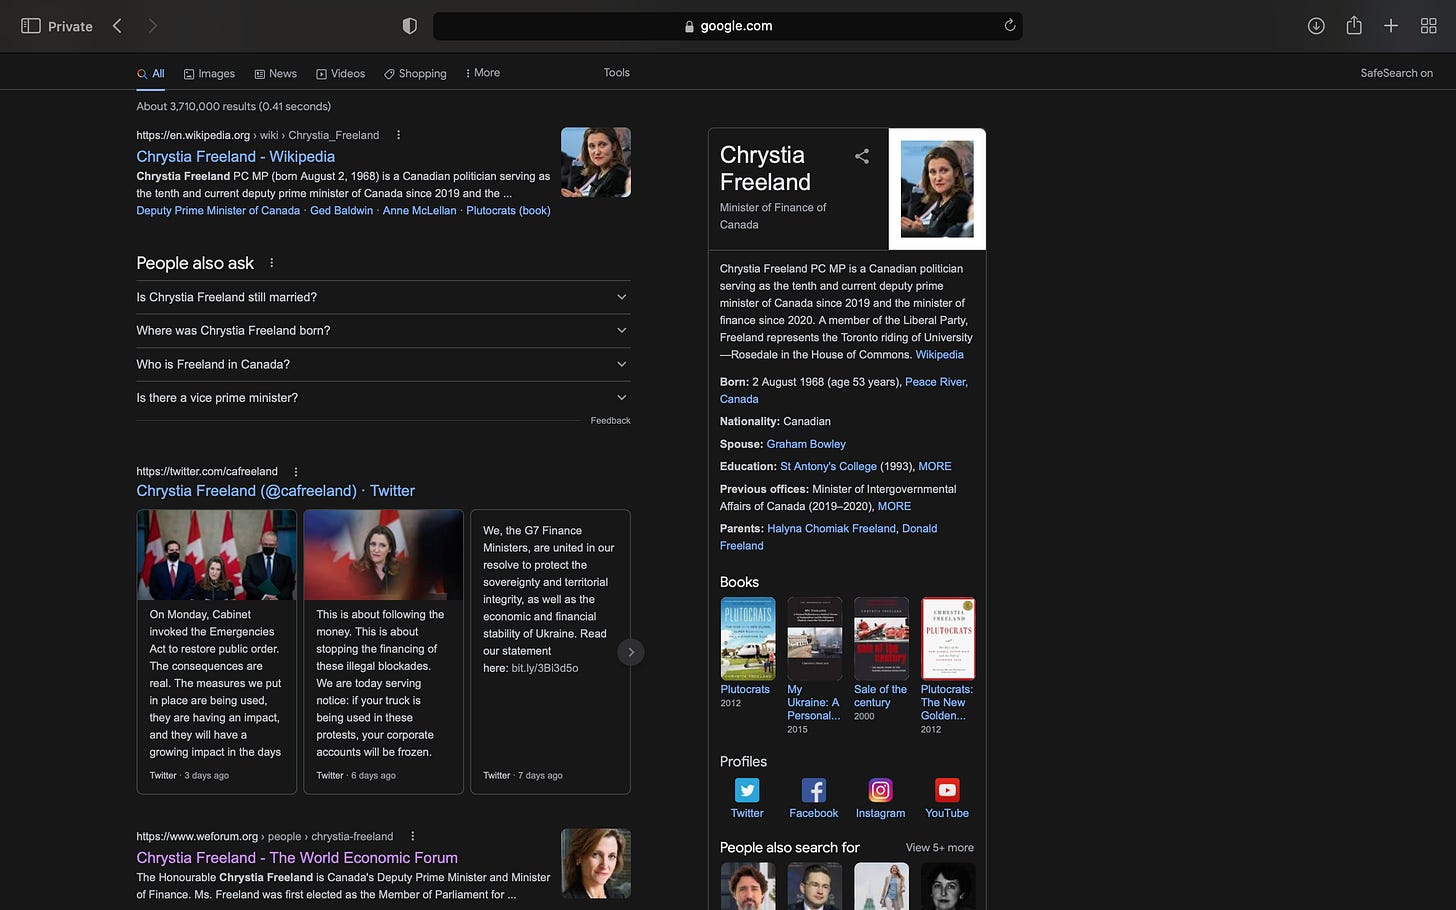Expand MORE beside Previous offices
This screenshot has width=1456, height=910.
(x=894, y=507)
